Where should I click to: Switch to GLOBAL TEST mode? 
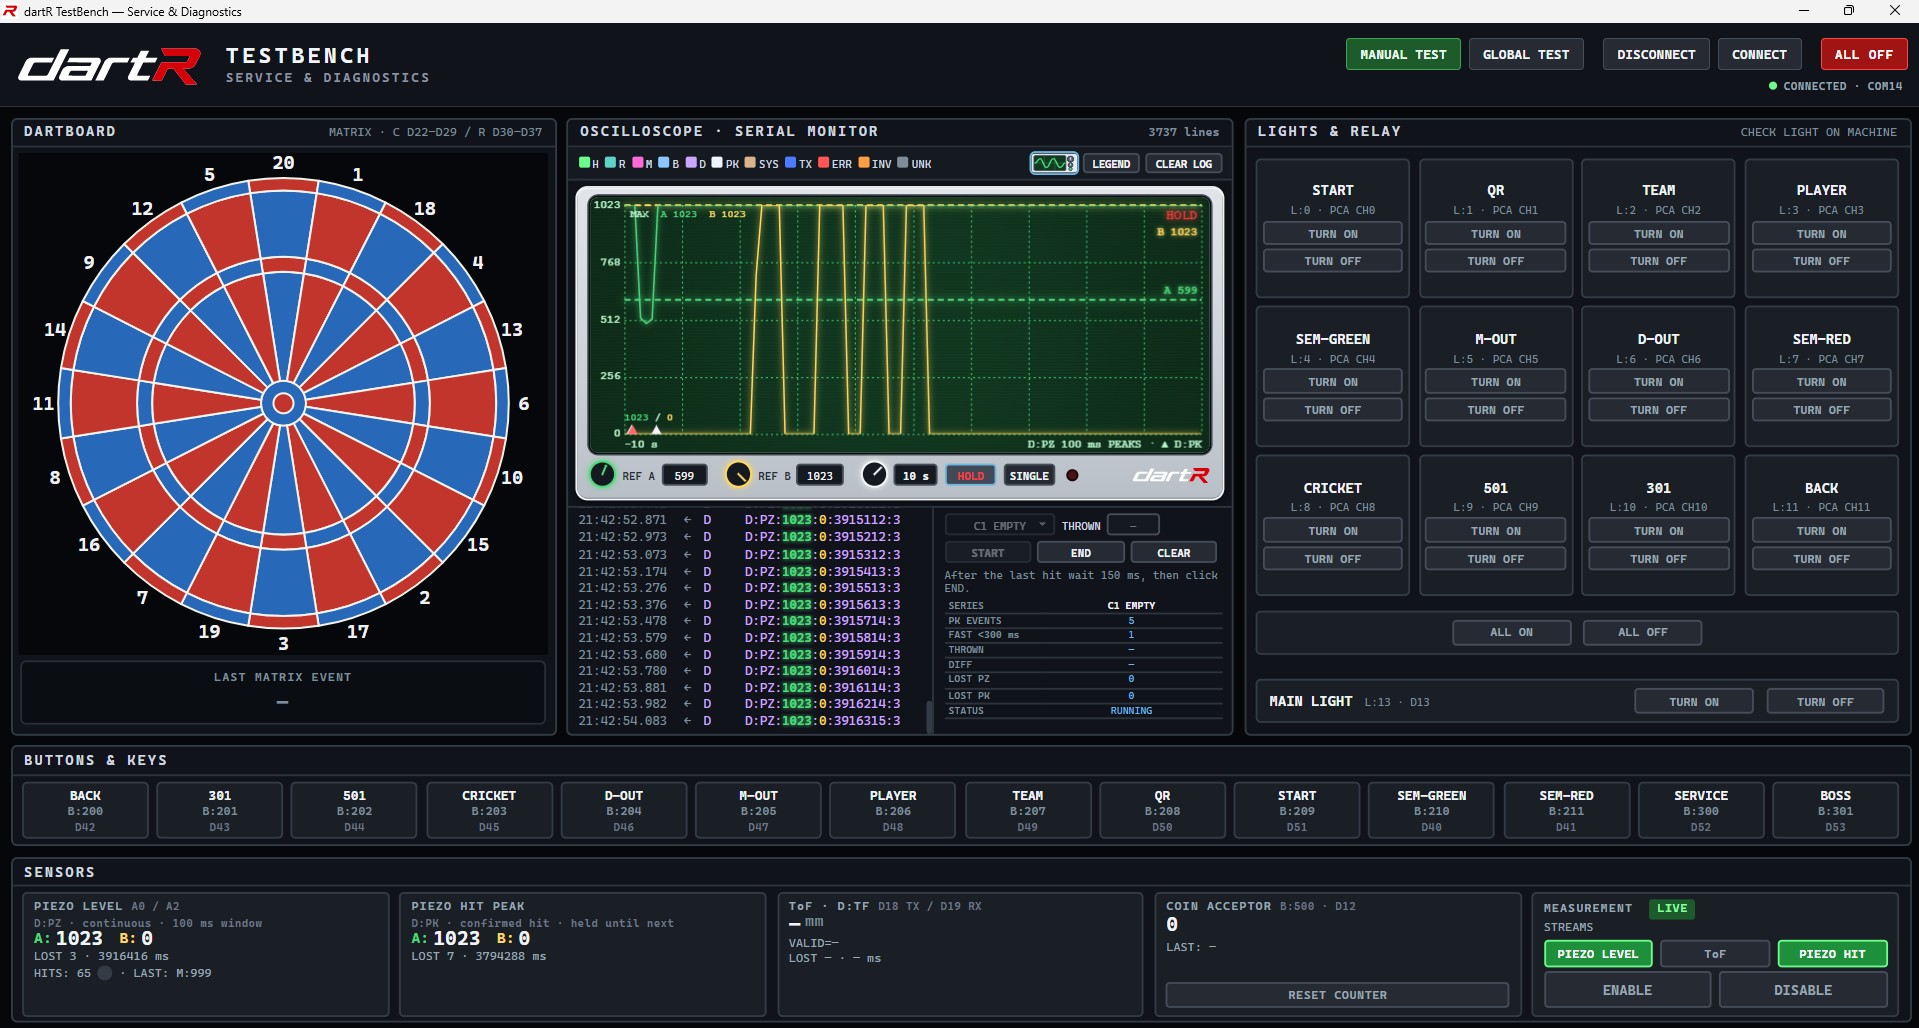click(1526, 54)
